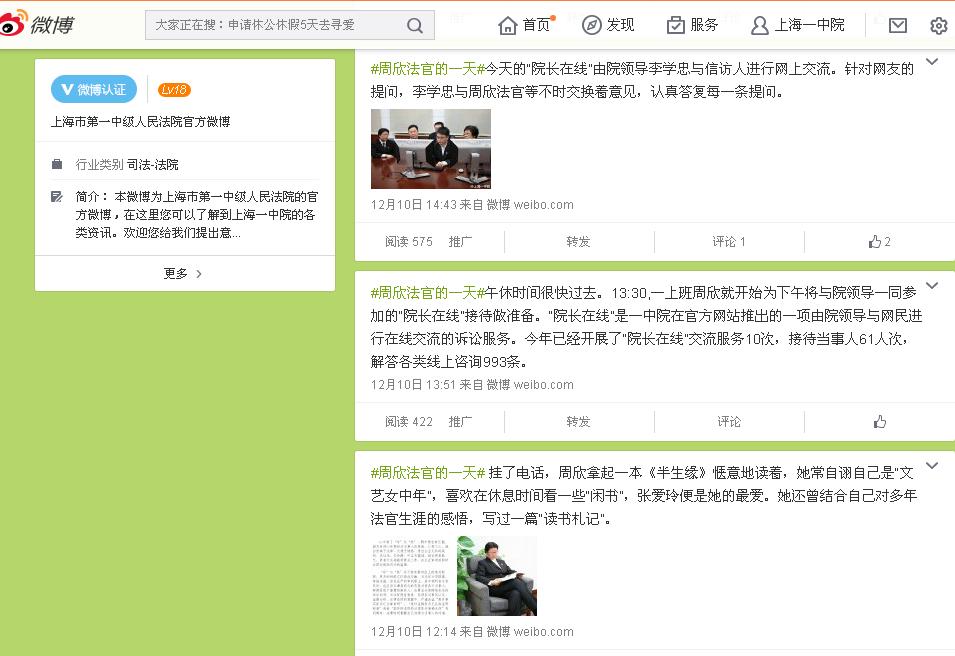Viewport: 955px width, 656px height.
Task: Click 转发 on the 13:51 post
Action: tap(579, 421)
